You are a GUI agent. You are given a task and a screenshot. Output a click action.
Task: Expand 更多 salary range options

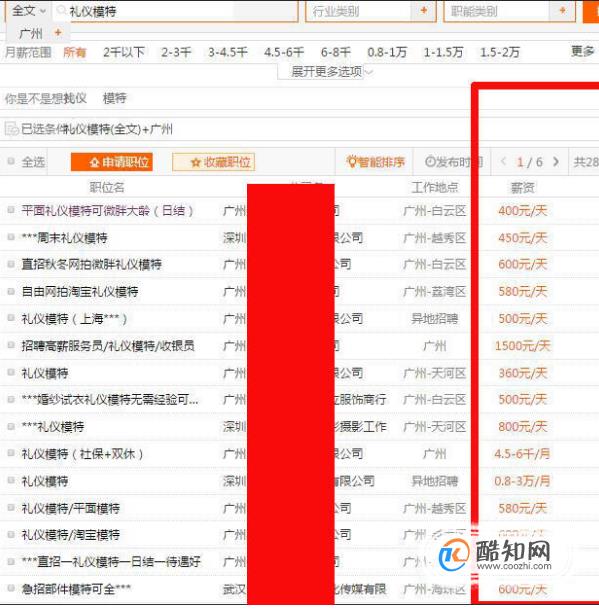[x=582, y=51]
